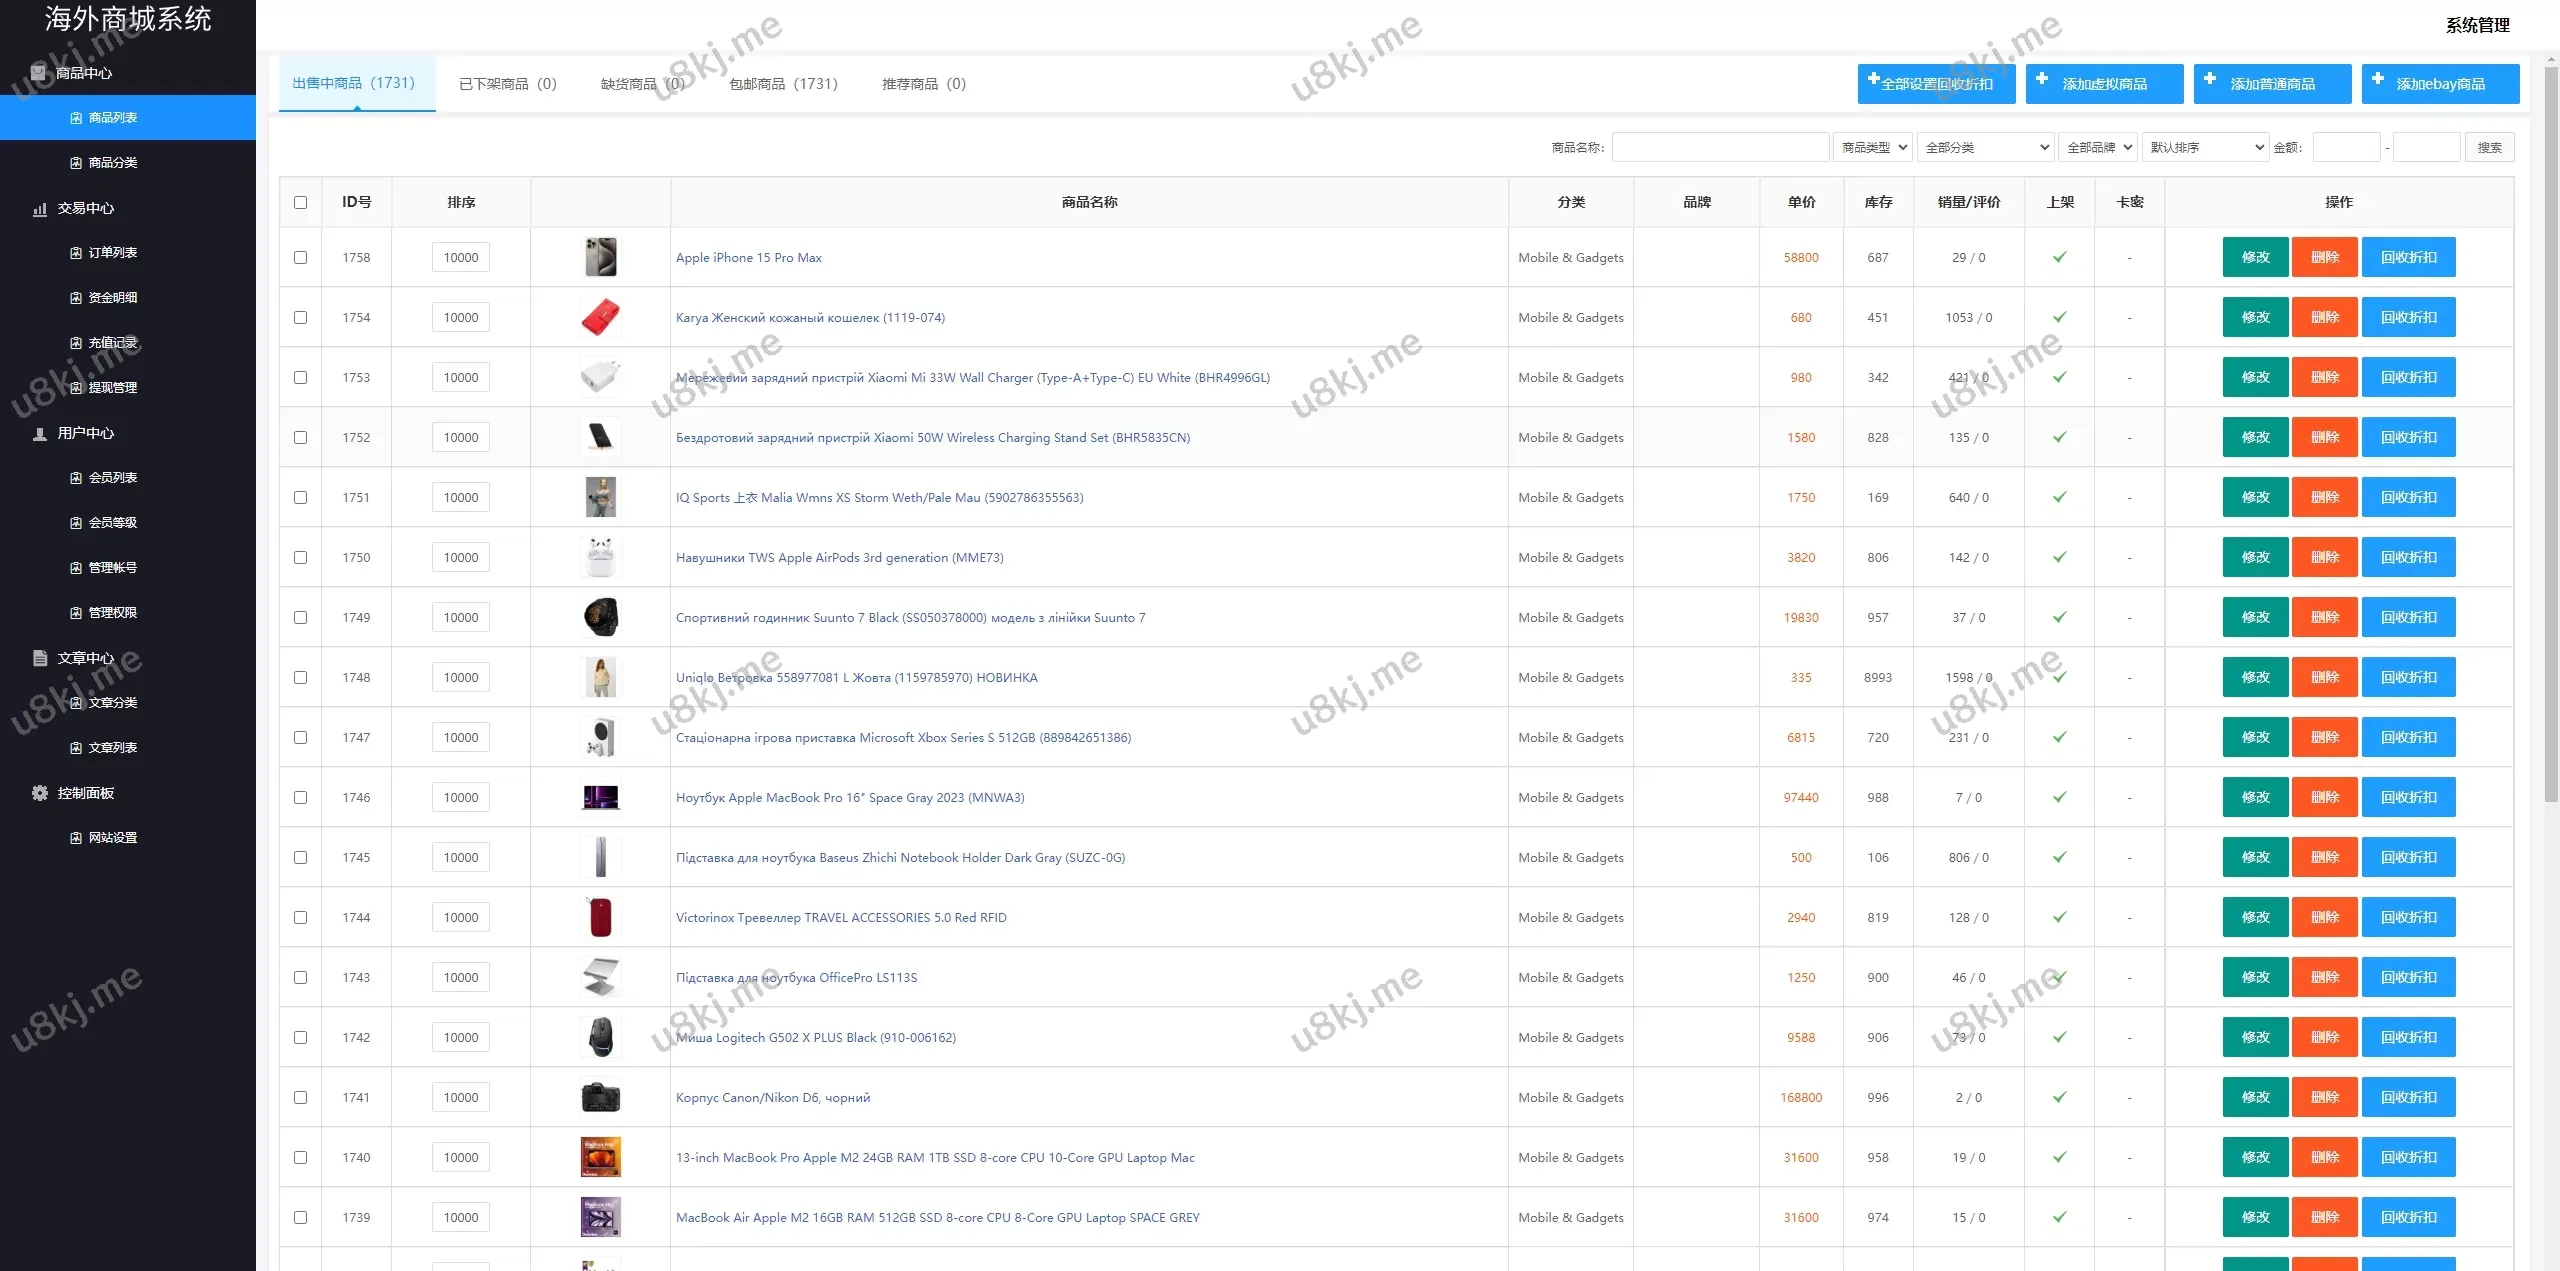Expand the 全部分类 category dropdown
This screenshot has height=1271, width=2560.
(x=1985, y=148)
